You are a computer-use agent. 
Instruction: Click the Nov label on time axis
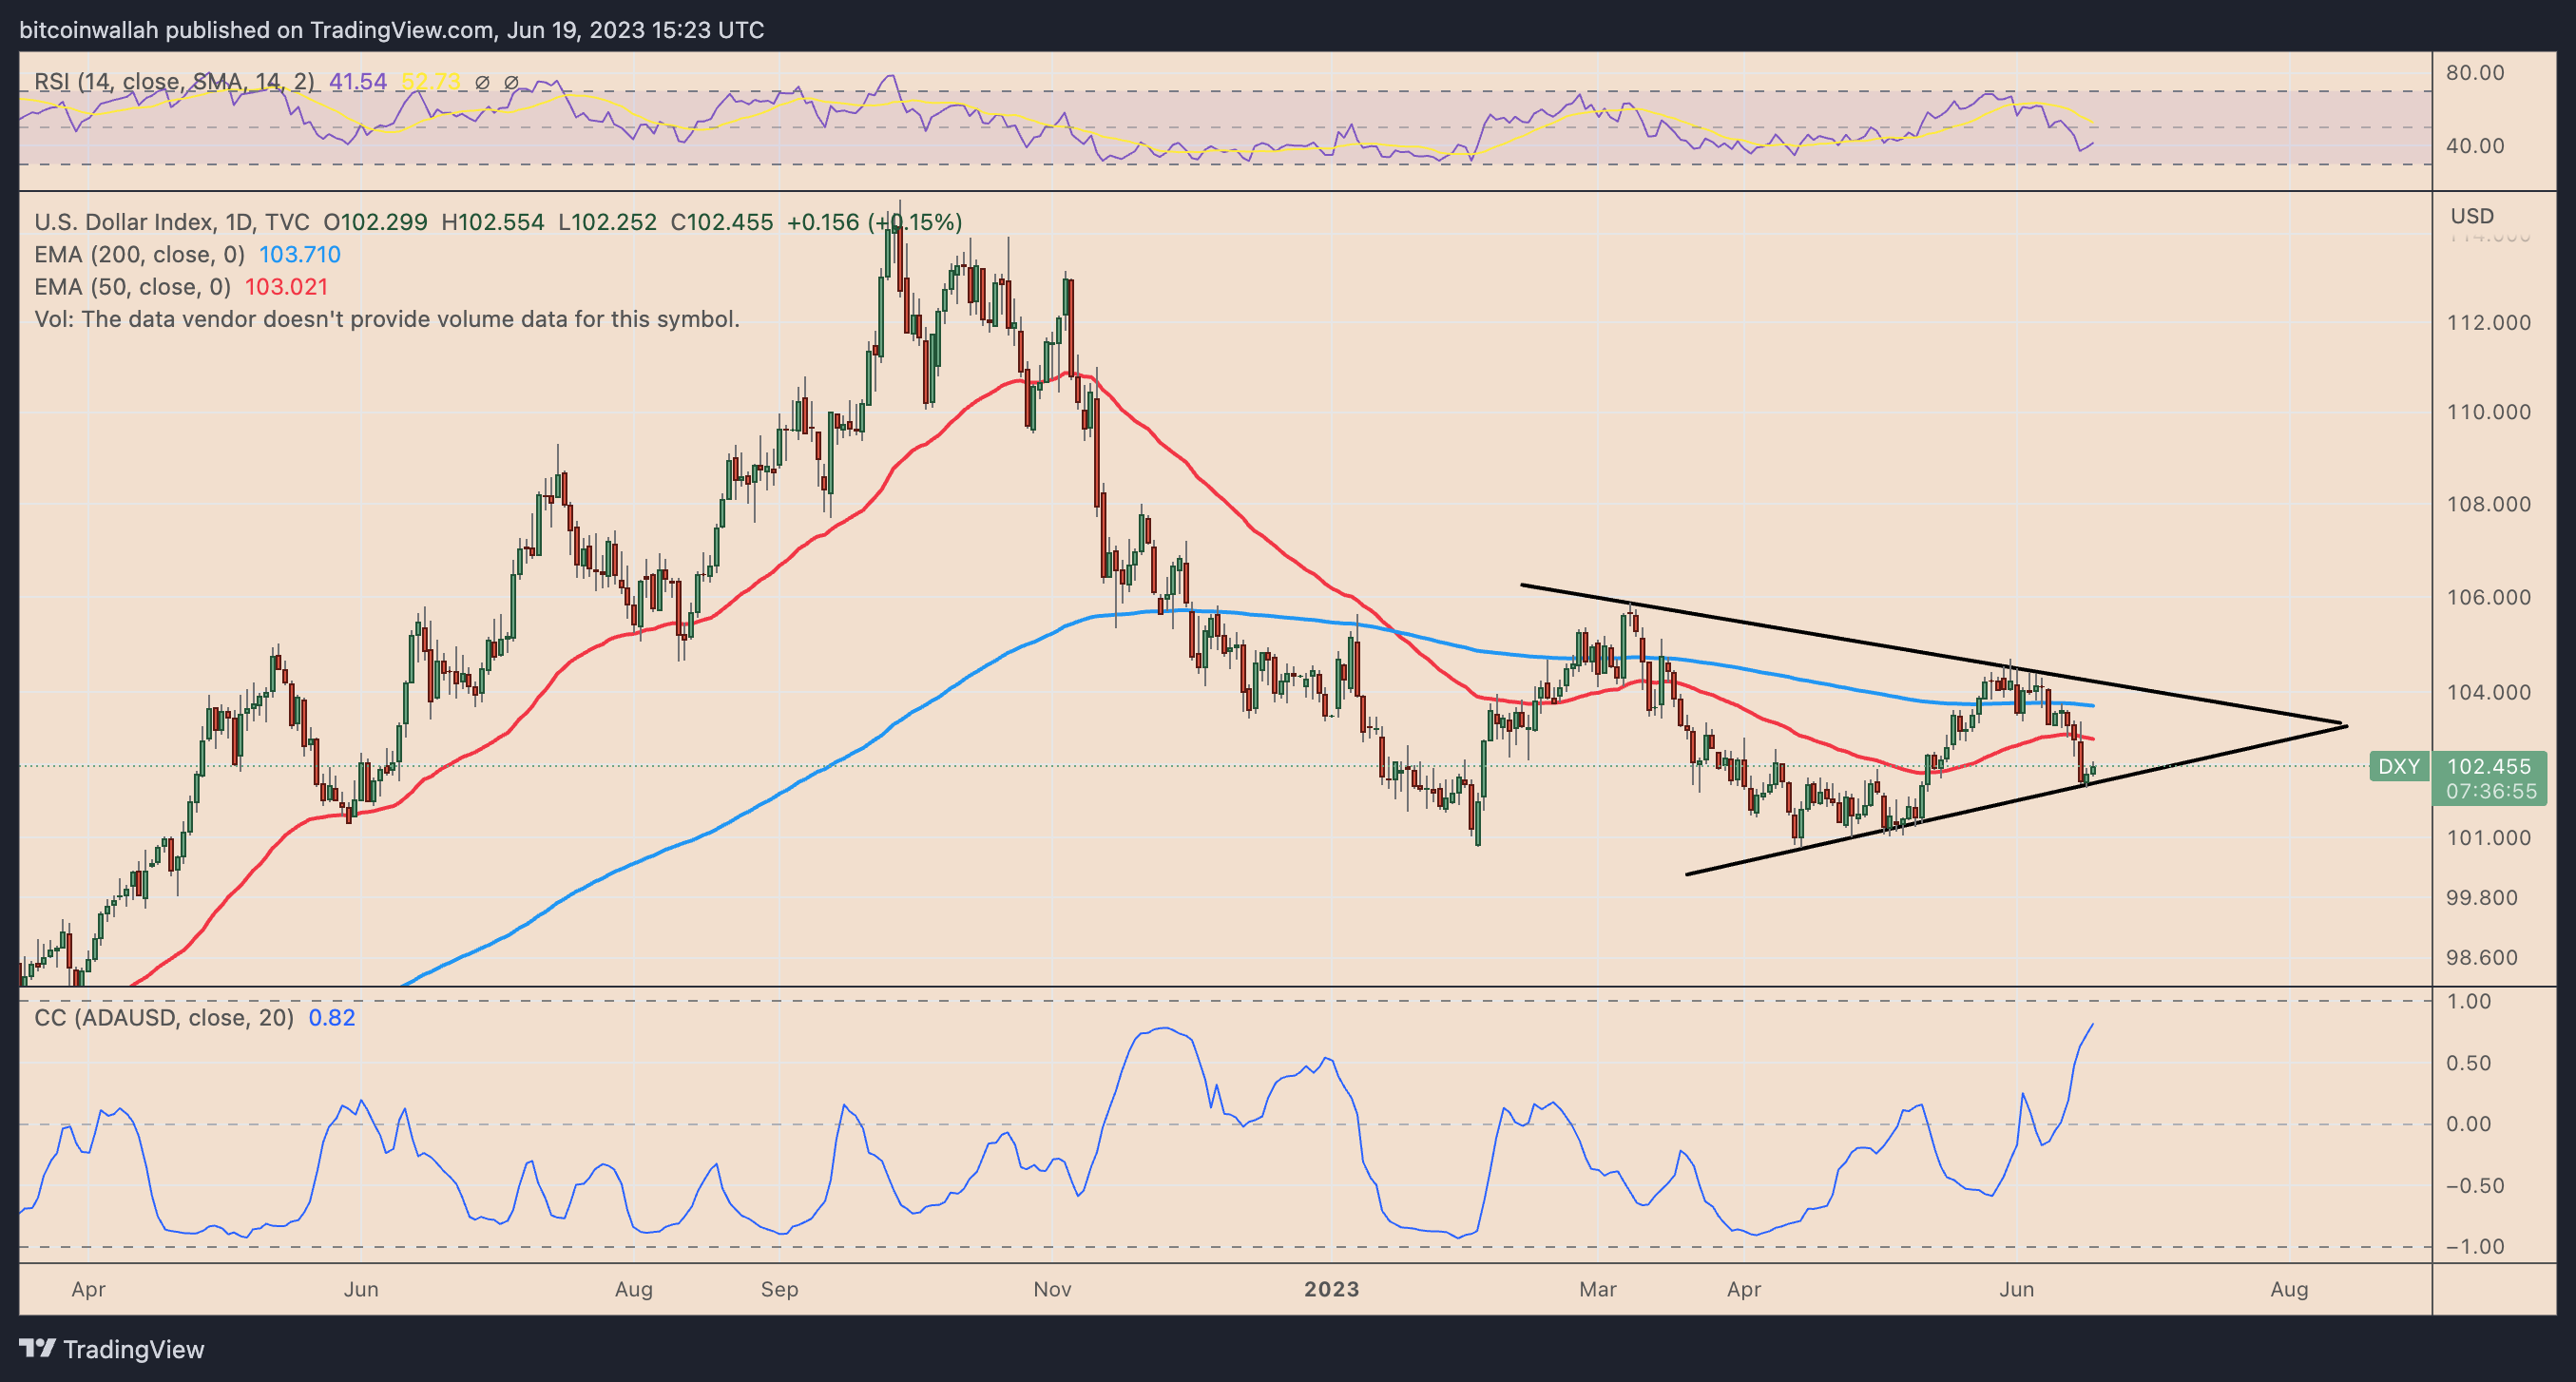tap(1052, 1289)
